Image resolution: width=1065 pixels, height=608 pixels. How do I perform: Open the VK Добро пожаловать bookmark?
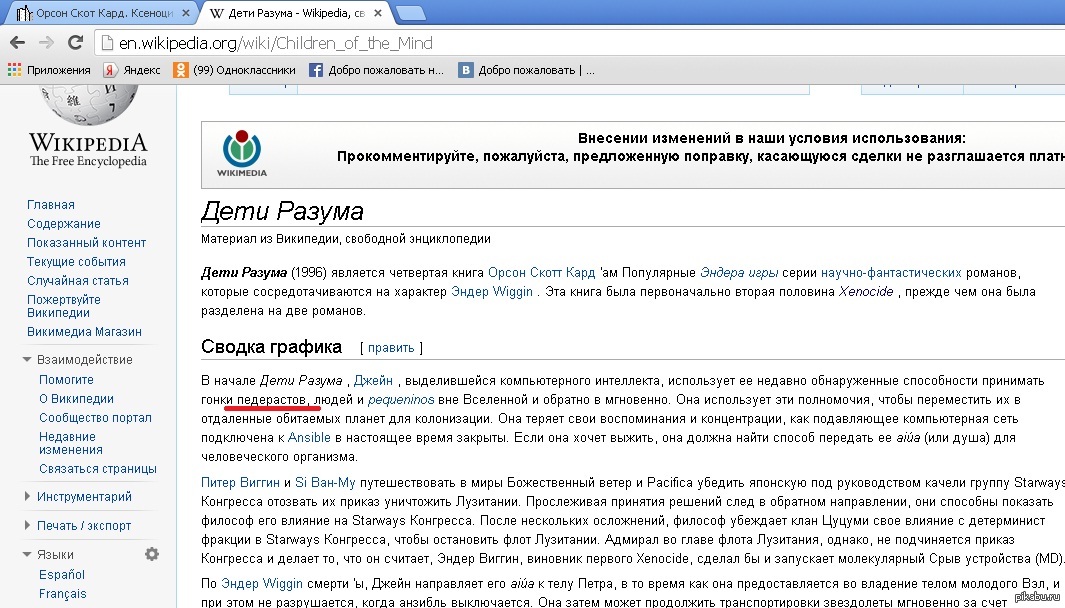pos(526,69)
